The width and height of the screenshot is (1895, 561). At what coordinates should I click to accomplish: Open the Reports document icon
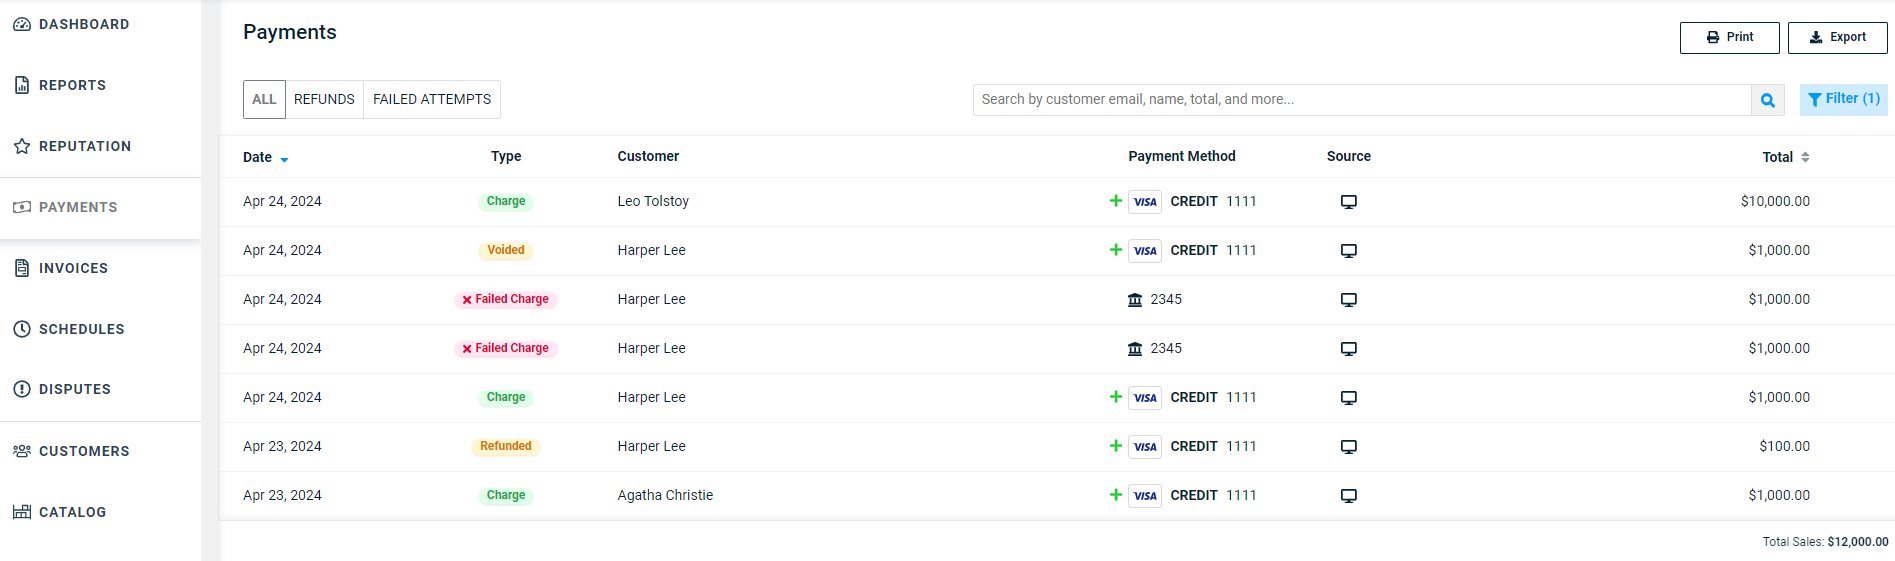coord(22,85)
